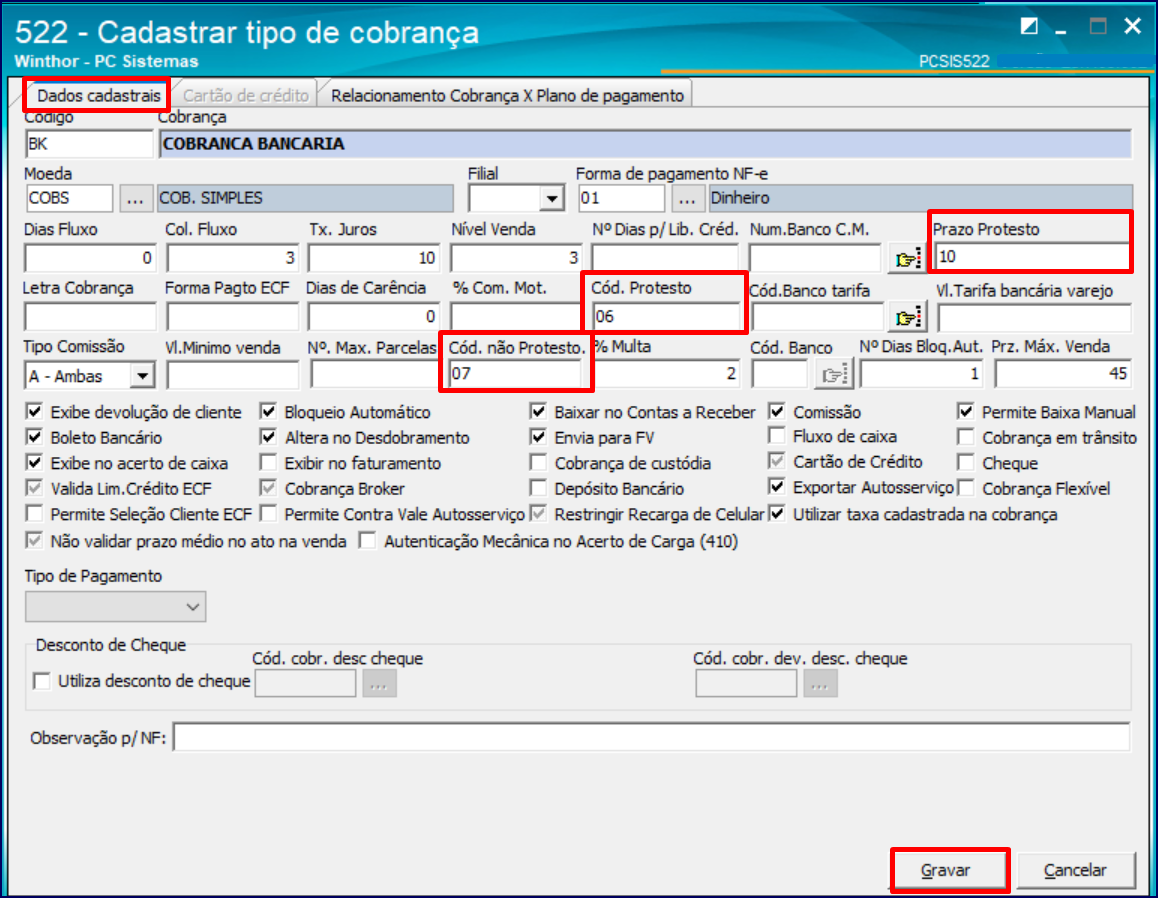The image size is (1158, 898).
Task: Click the Letra Cobrança field
Action: point(90,317)
